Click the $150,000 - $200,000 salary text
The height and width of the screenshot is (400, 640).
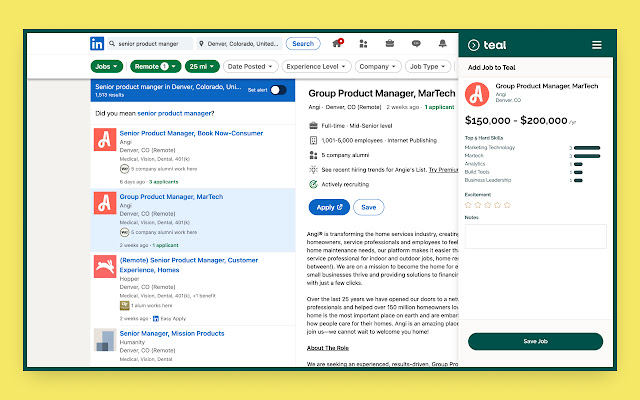(x=516, y=121)
